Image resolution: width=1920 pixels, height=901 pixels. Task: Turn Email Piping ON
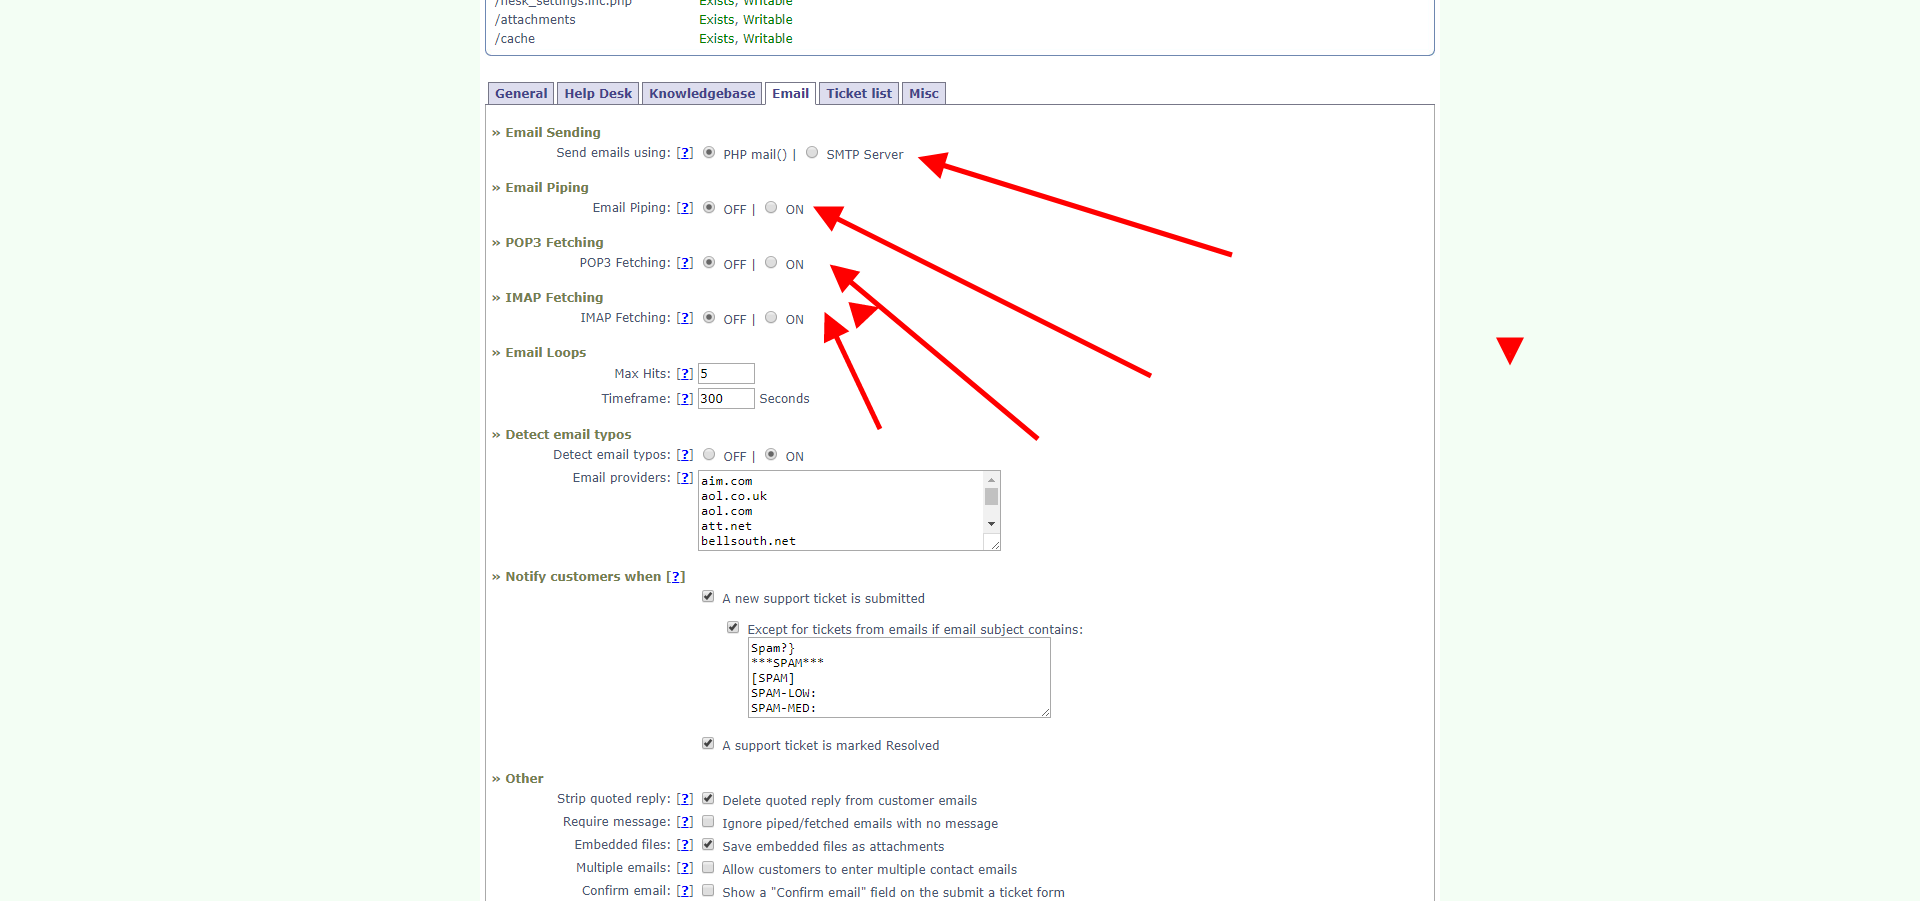pos(771,208)
